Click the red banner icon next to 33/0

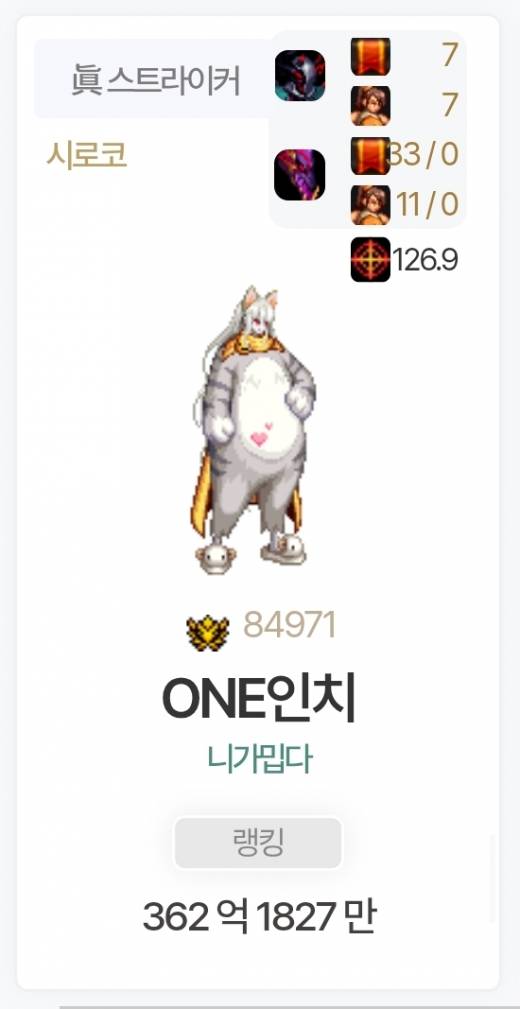point(371,155)
